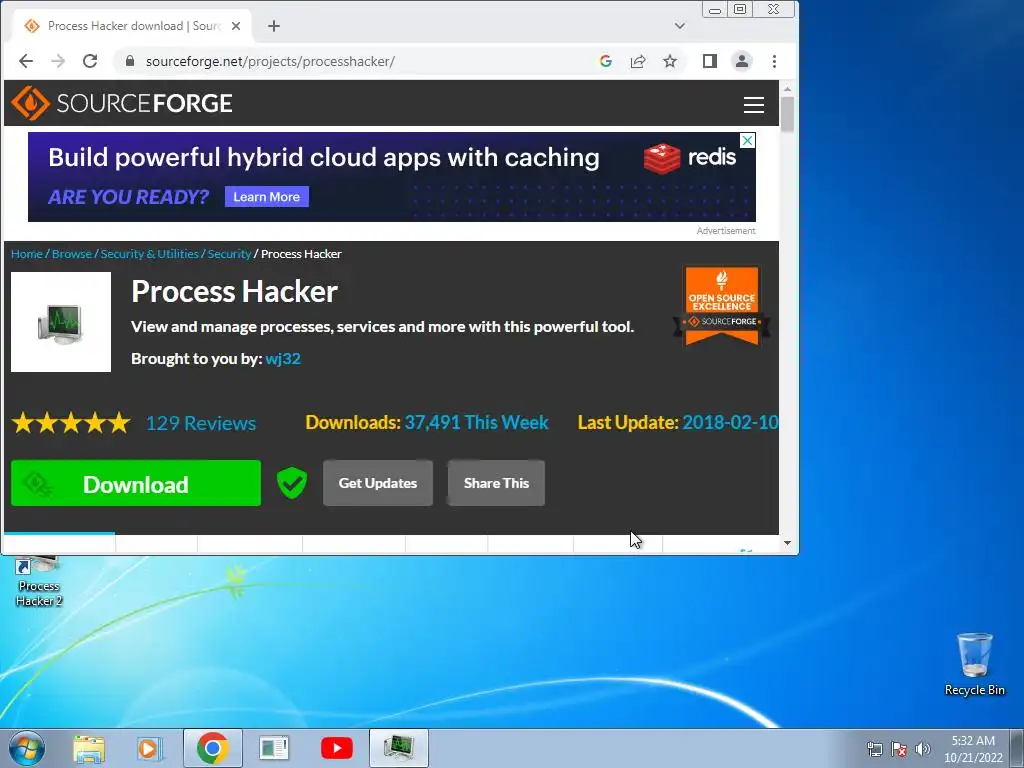1024x768 pixels.
Task: Close the Process Hacker download tab
Action: (x=236, y=26)
